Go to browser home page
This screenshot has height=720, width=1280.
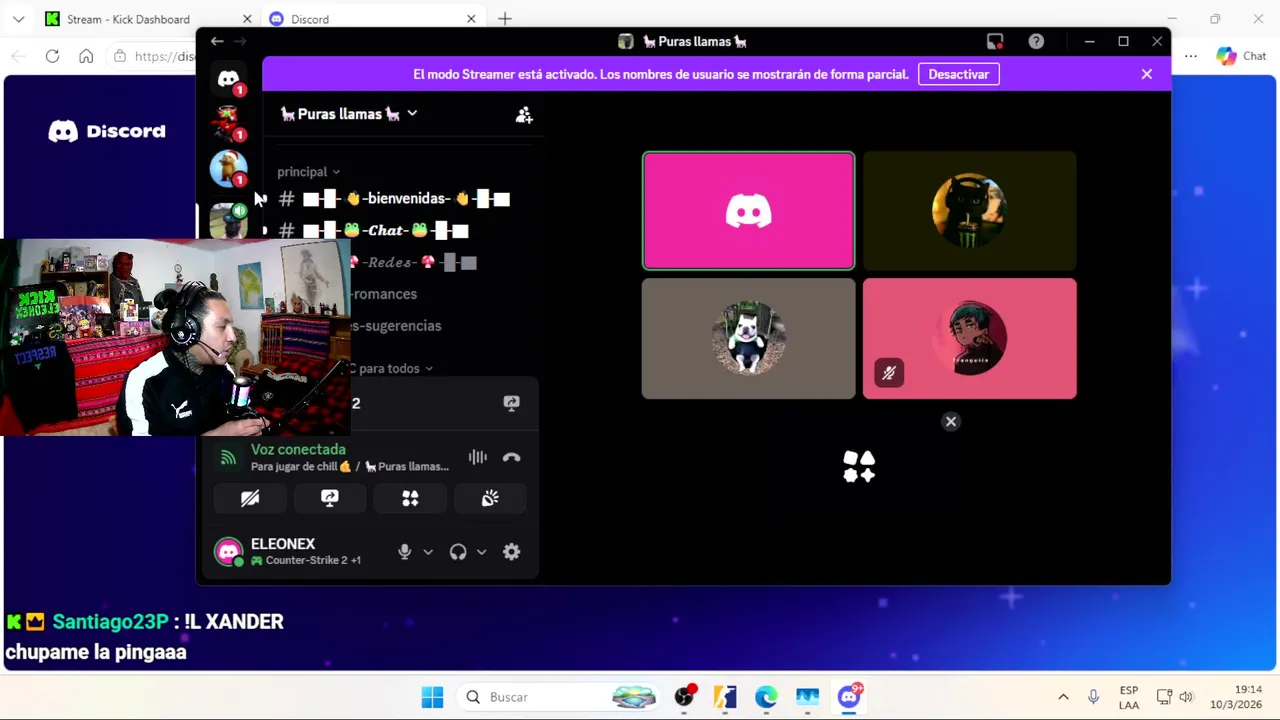click(86, 56)
